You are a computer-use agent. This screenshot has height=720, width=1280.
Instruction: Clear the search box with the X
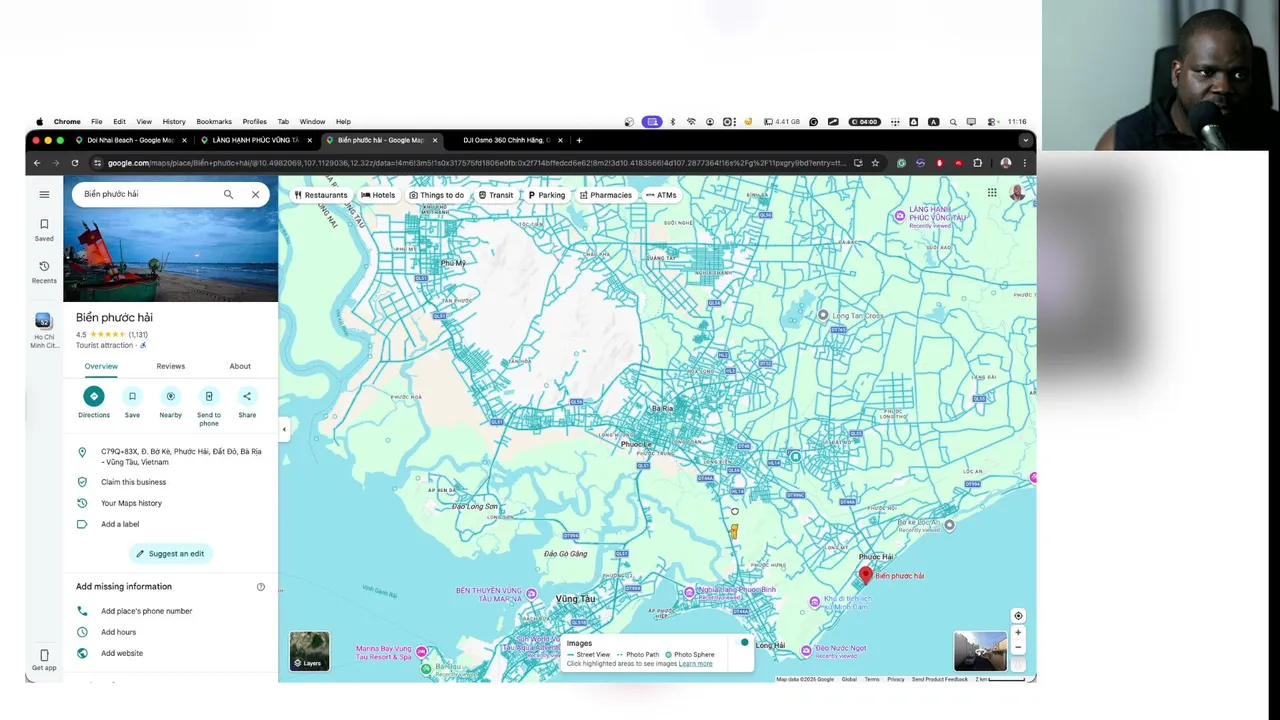255,194
